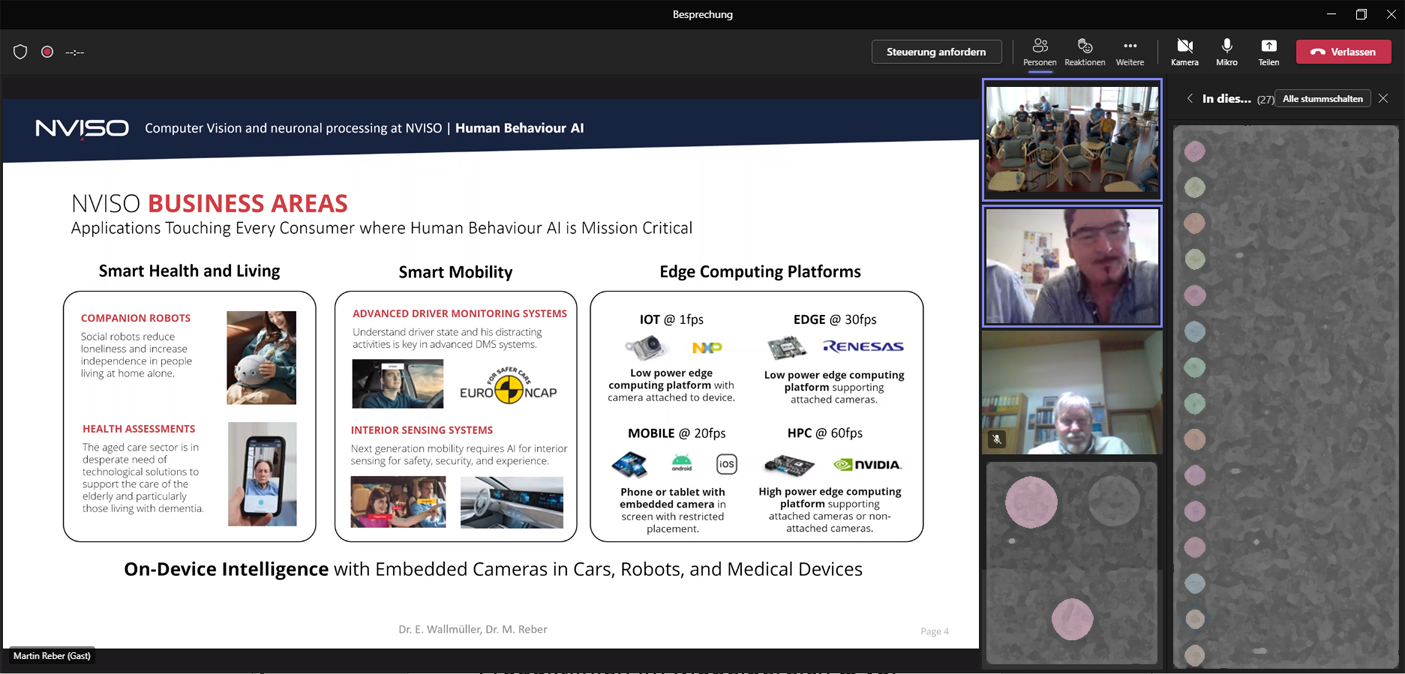Click the Martin Reber (Gast) name label
The image size is (1405, 674).
[52, 656]
